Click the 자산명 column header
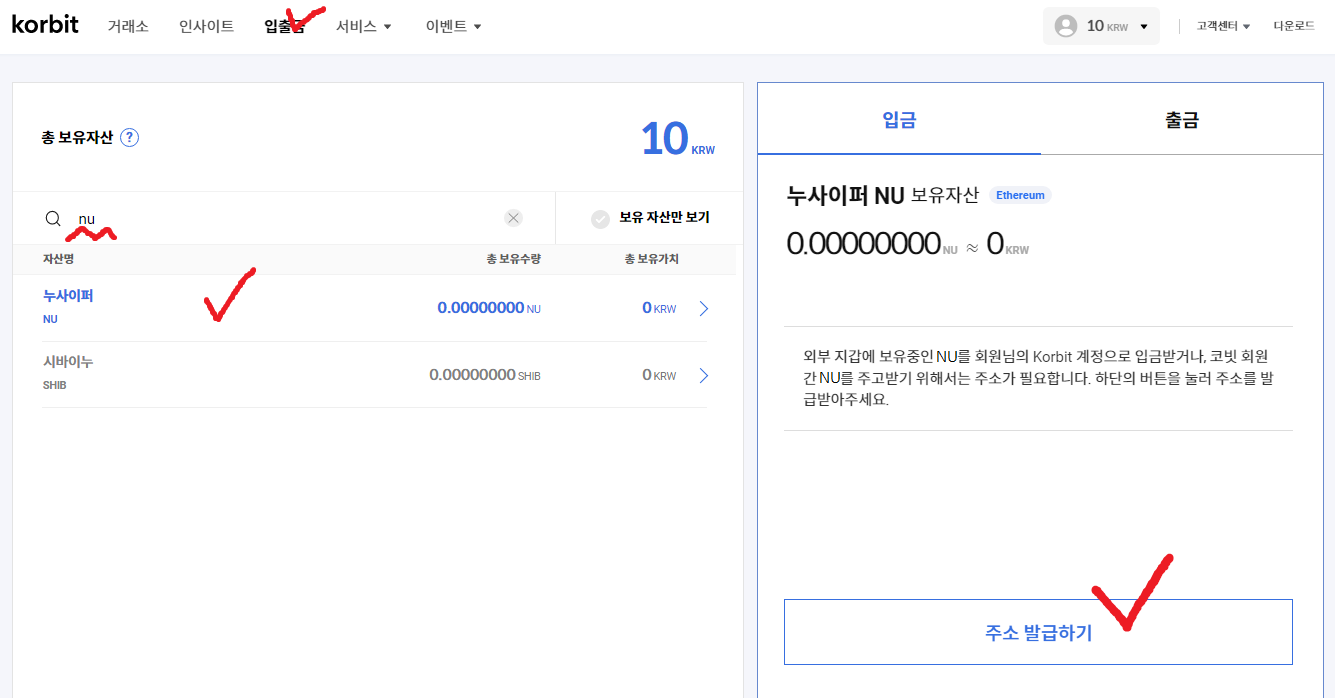1335x698 pixels. point(58,259)
